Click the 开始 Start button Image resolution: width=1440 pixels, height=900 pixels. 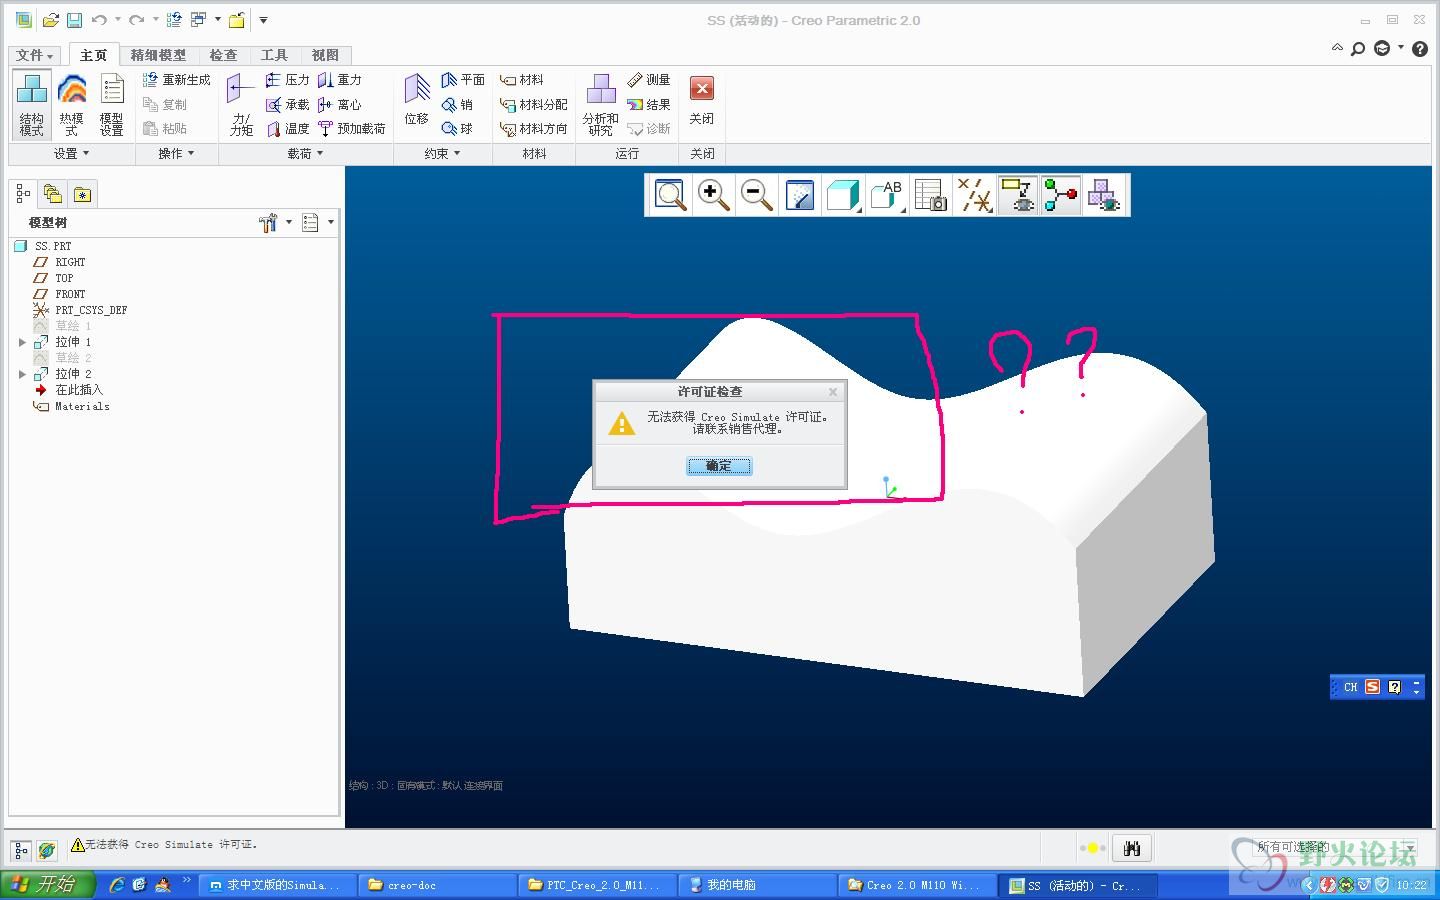pos(47,885)
